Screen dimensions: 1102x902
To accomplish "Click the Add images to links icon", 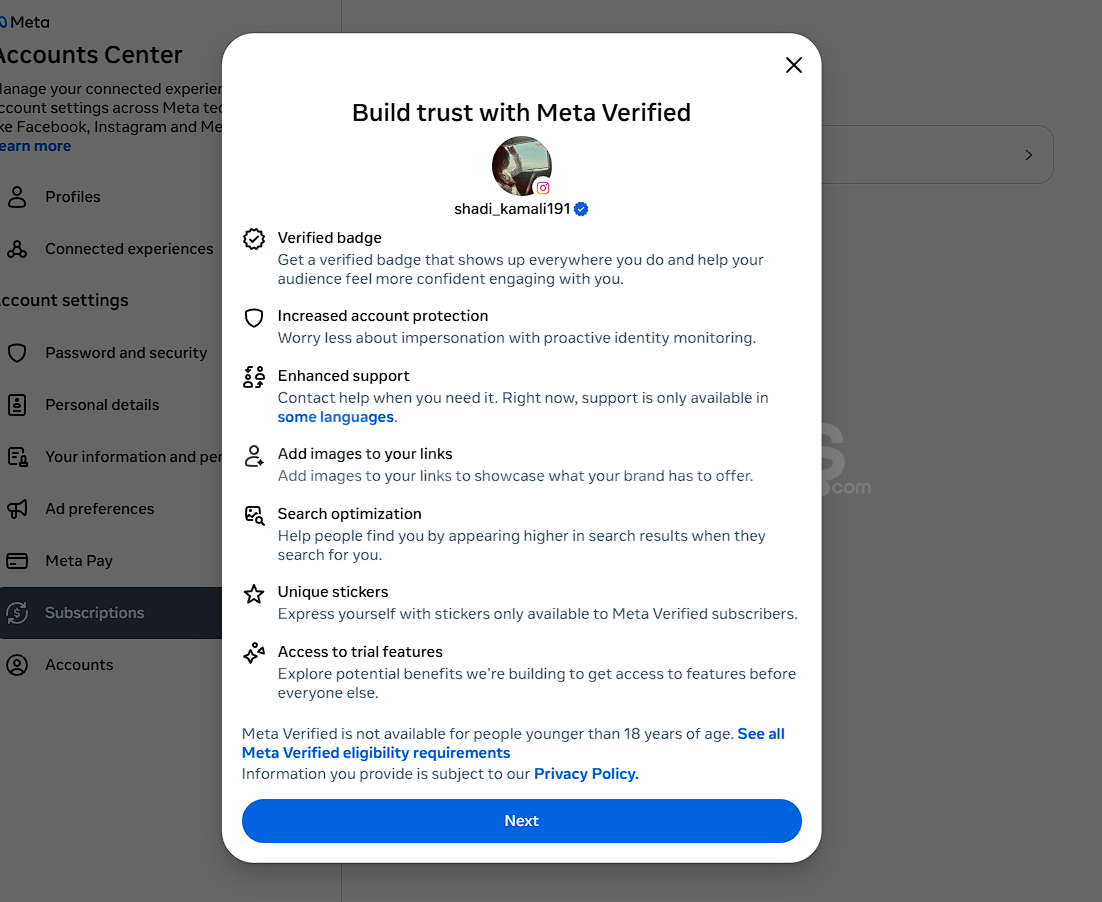I will [x=254, y=456].
